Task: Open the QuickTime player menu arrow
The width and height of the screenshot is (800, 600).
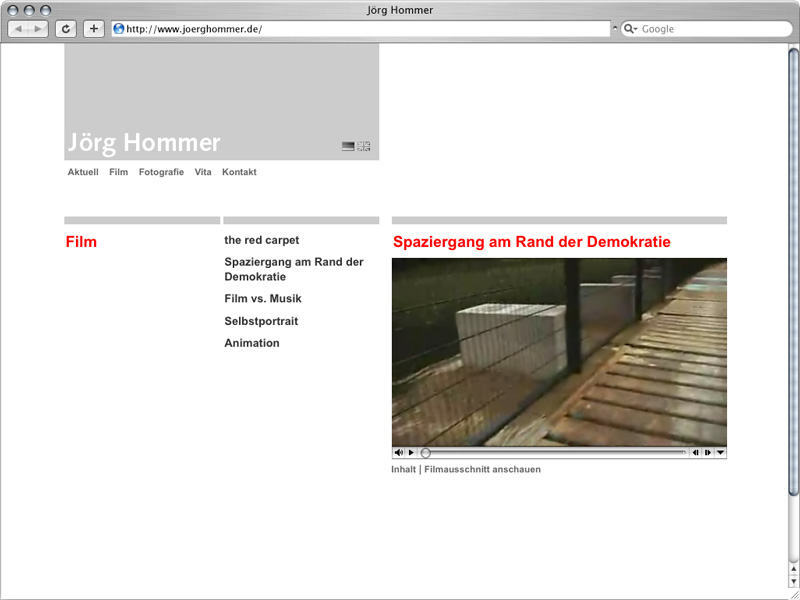Action: [x=720, y=453]
